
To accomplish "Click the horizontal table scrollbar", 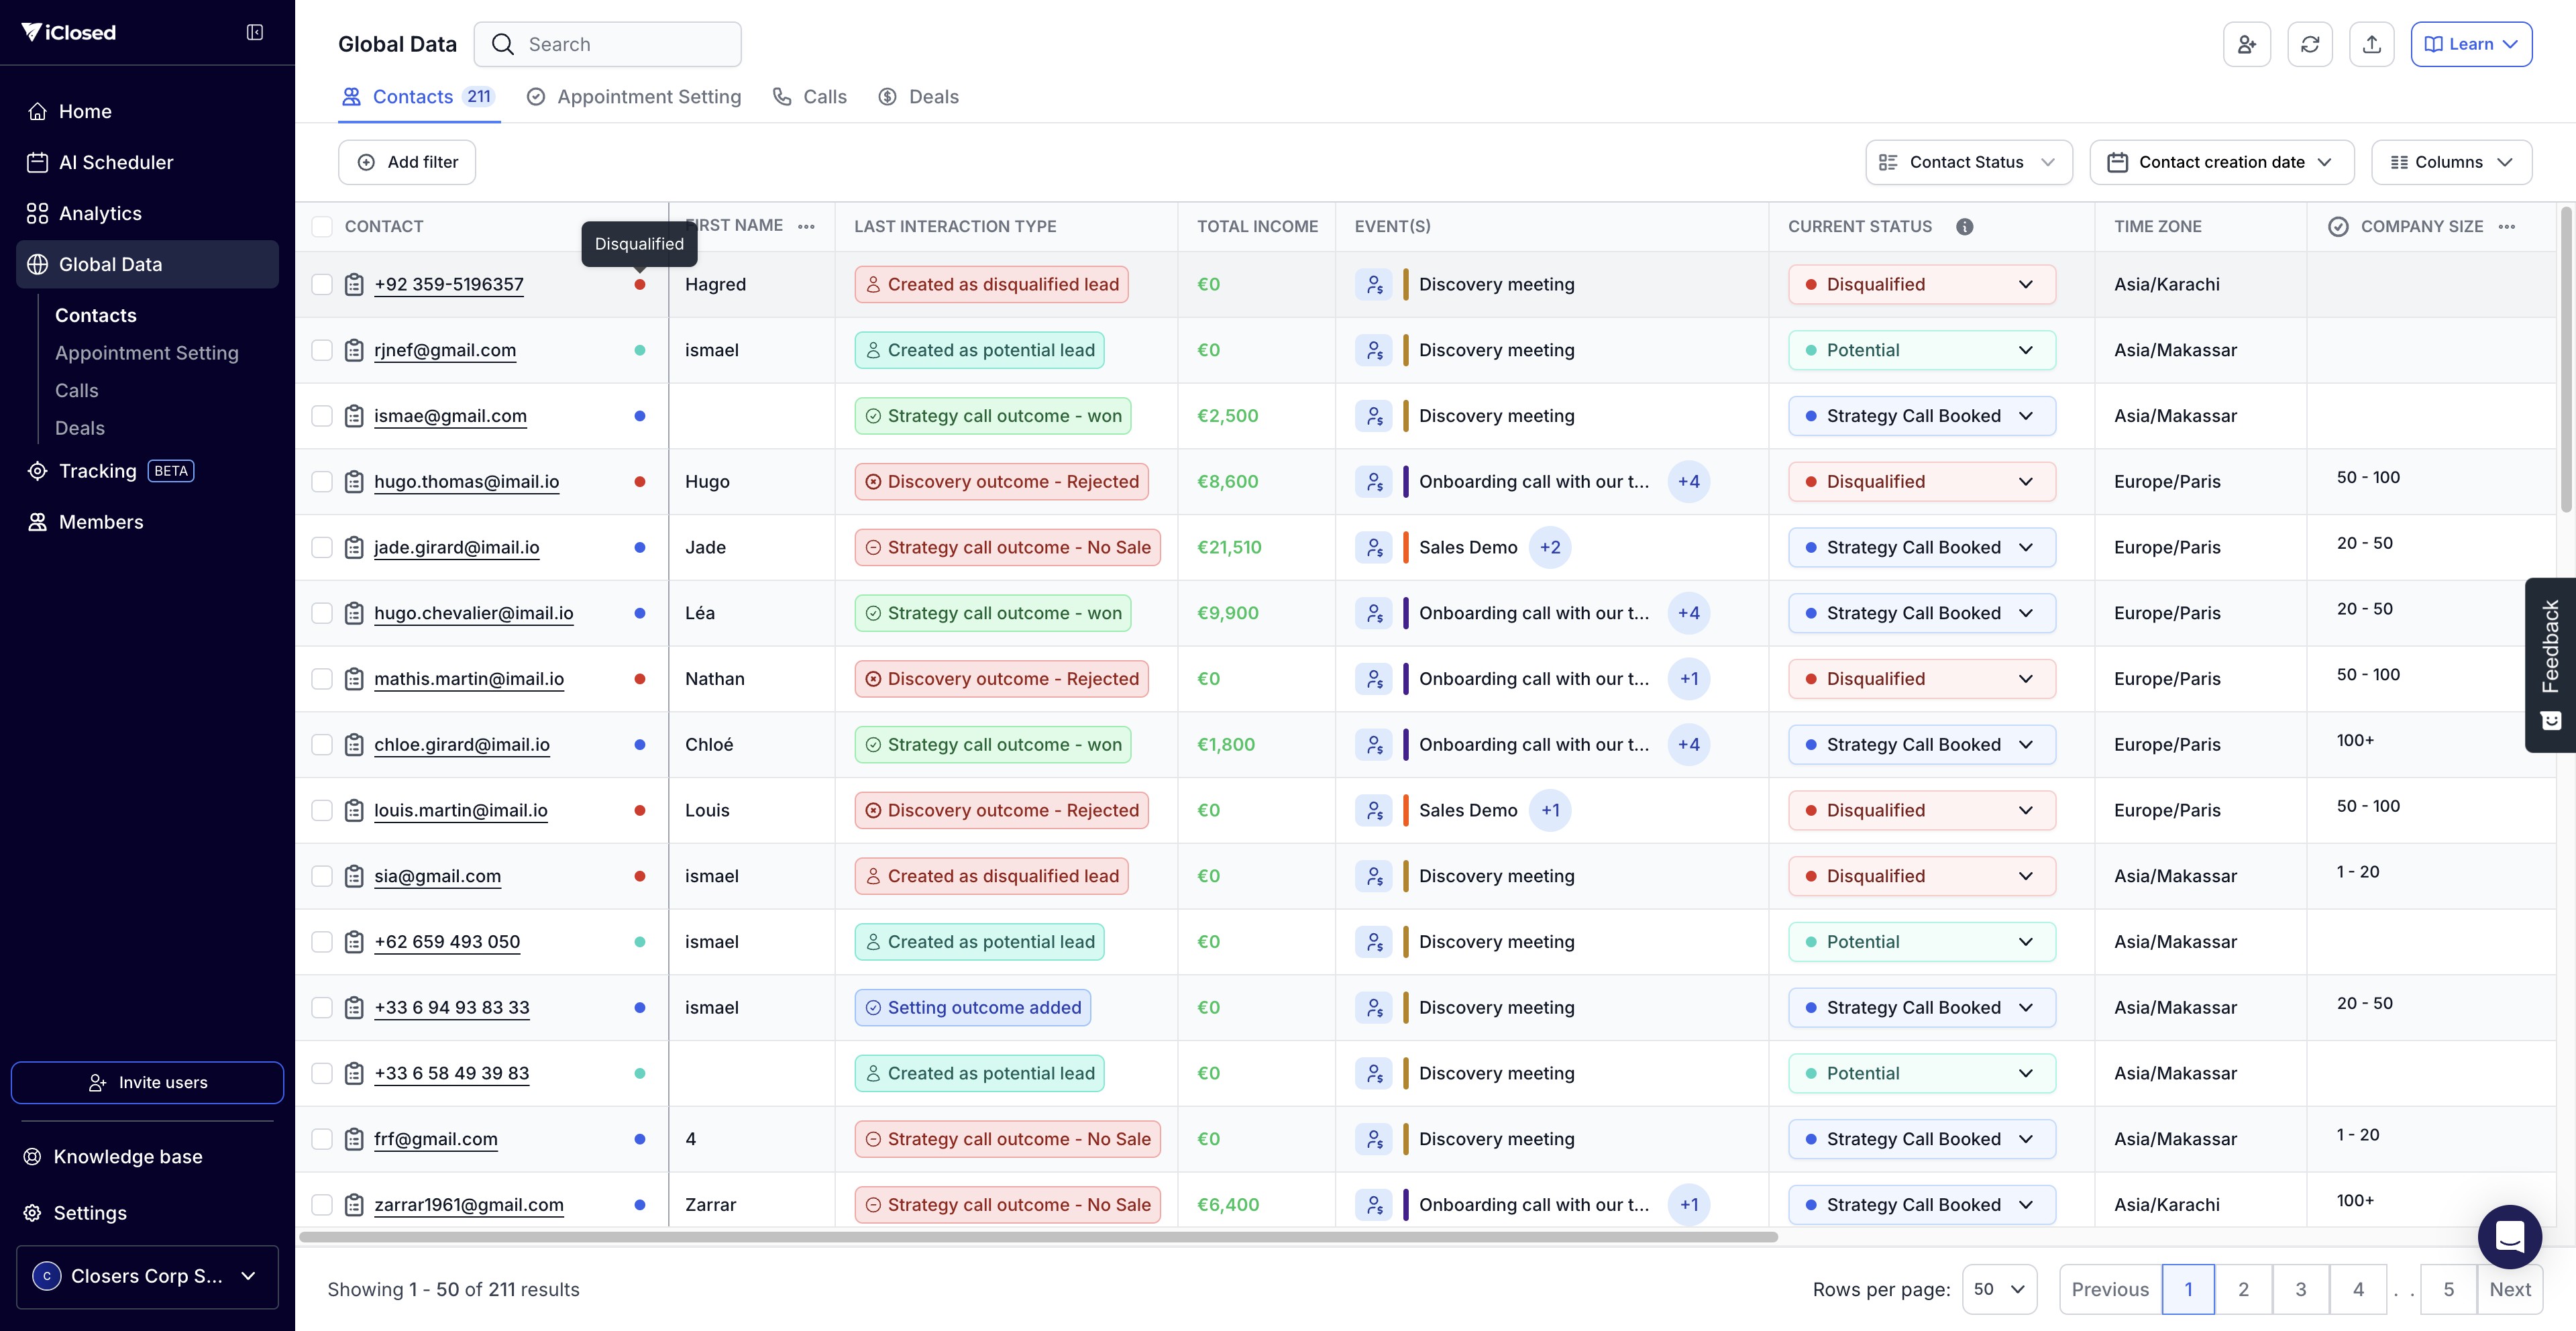I will (x=1037, y=1237).
